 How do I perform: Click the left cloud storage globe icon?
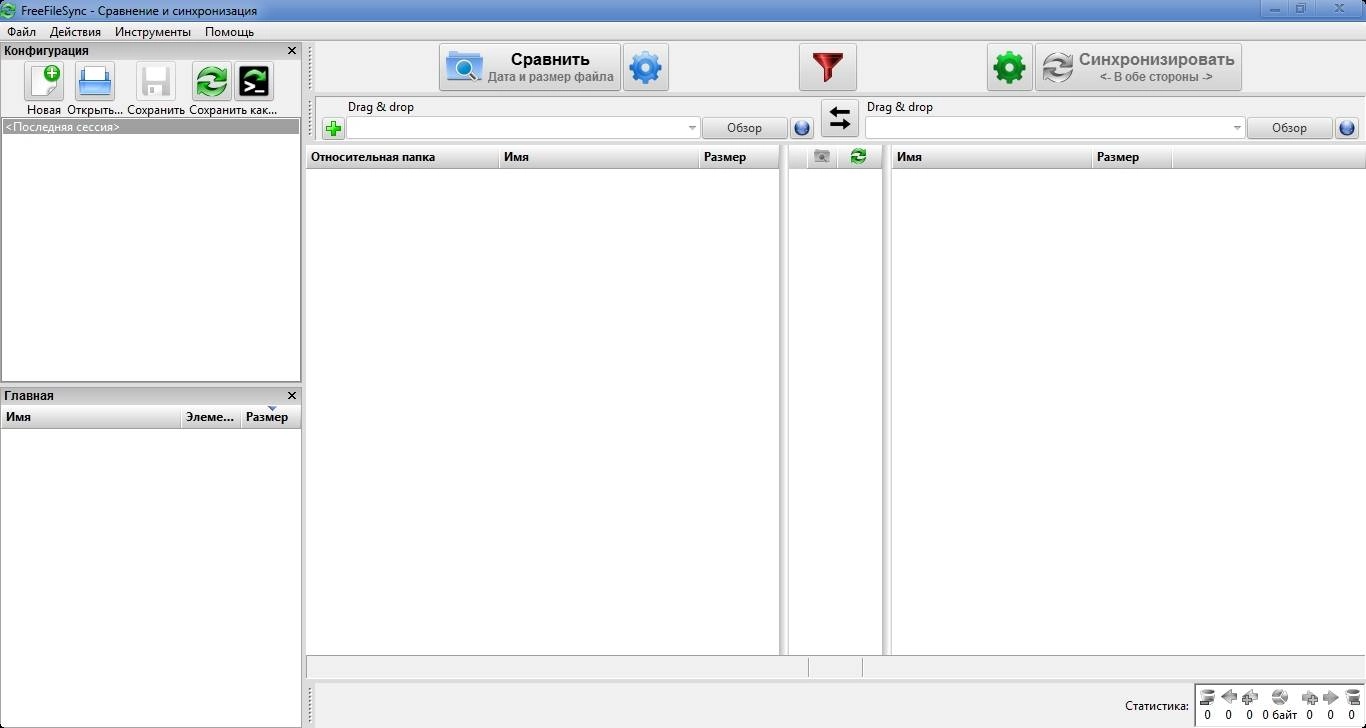[802, 128]
